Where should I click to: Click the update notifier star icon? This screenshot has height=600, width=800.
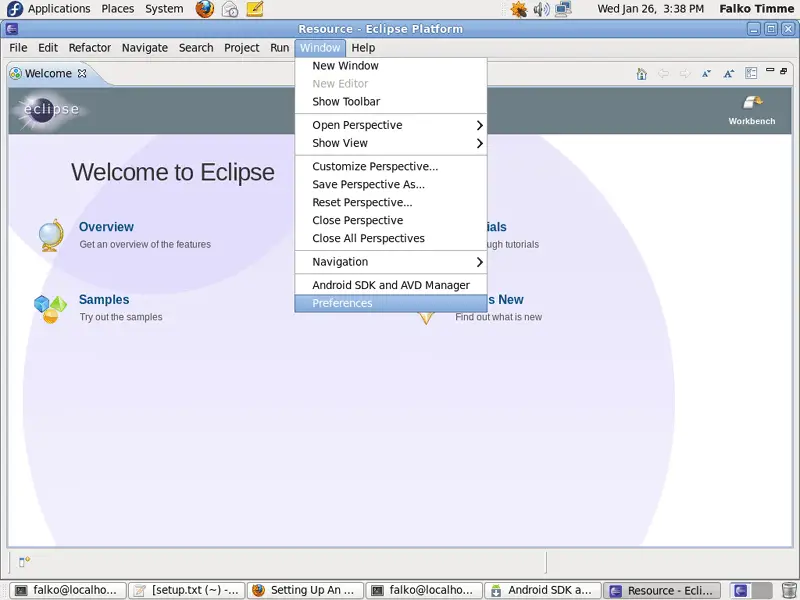[519, 9]
